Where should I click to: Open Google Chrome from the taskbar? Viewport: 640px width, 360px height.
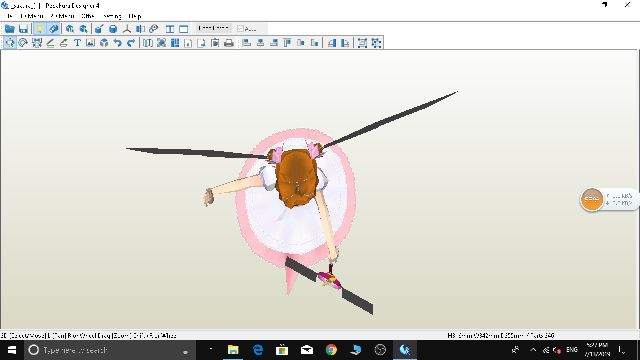click(331, 350)
